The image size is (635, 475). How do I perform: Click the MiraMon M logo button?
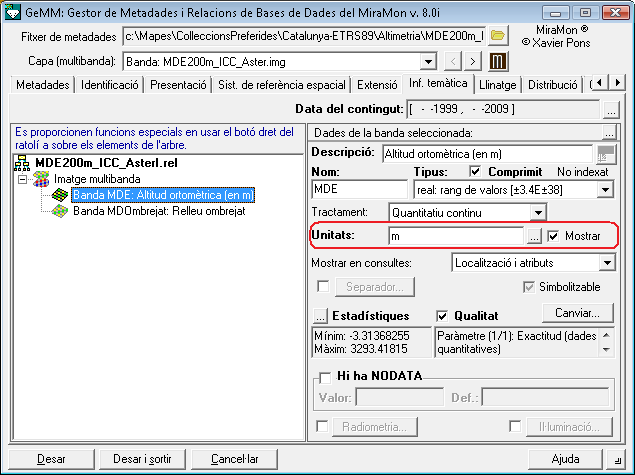(x=498, y=62)
